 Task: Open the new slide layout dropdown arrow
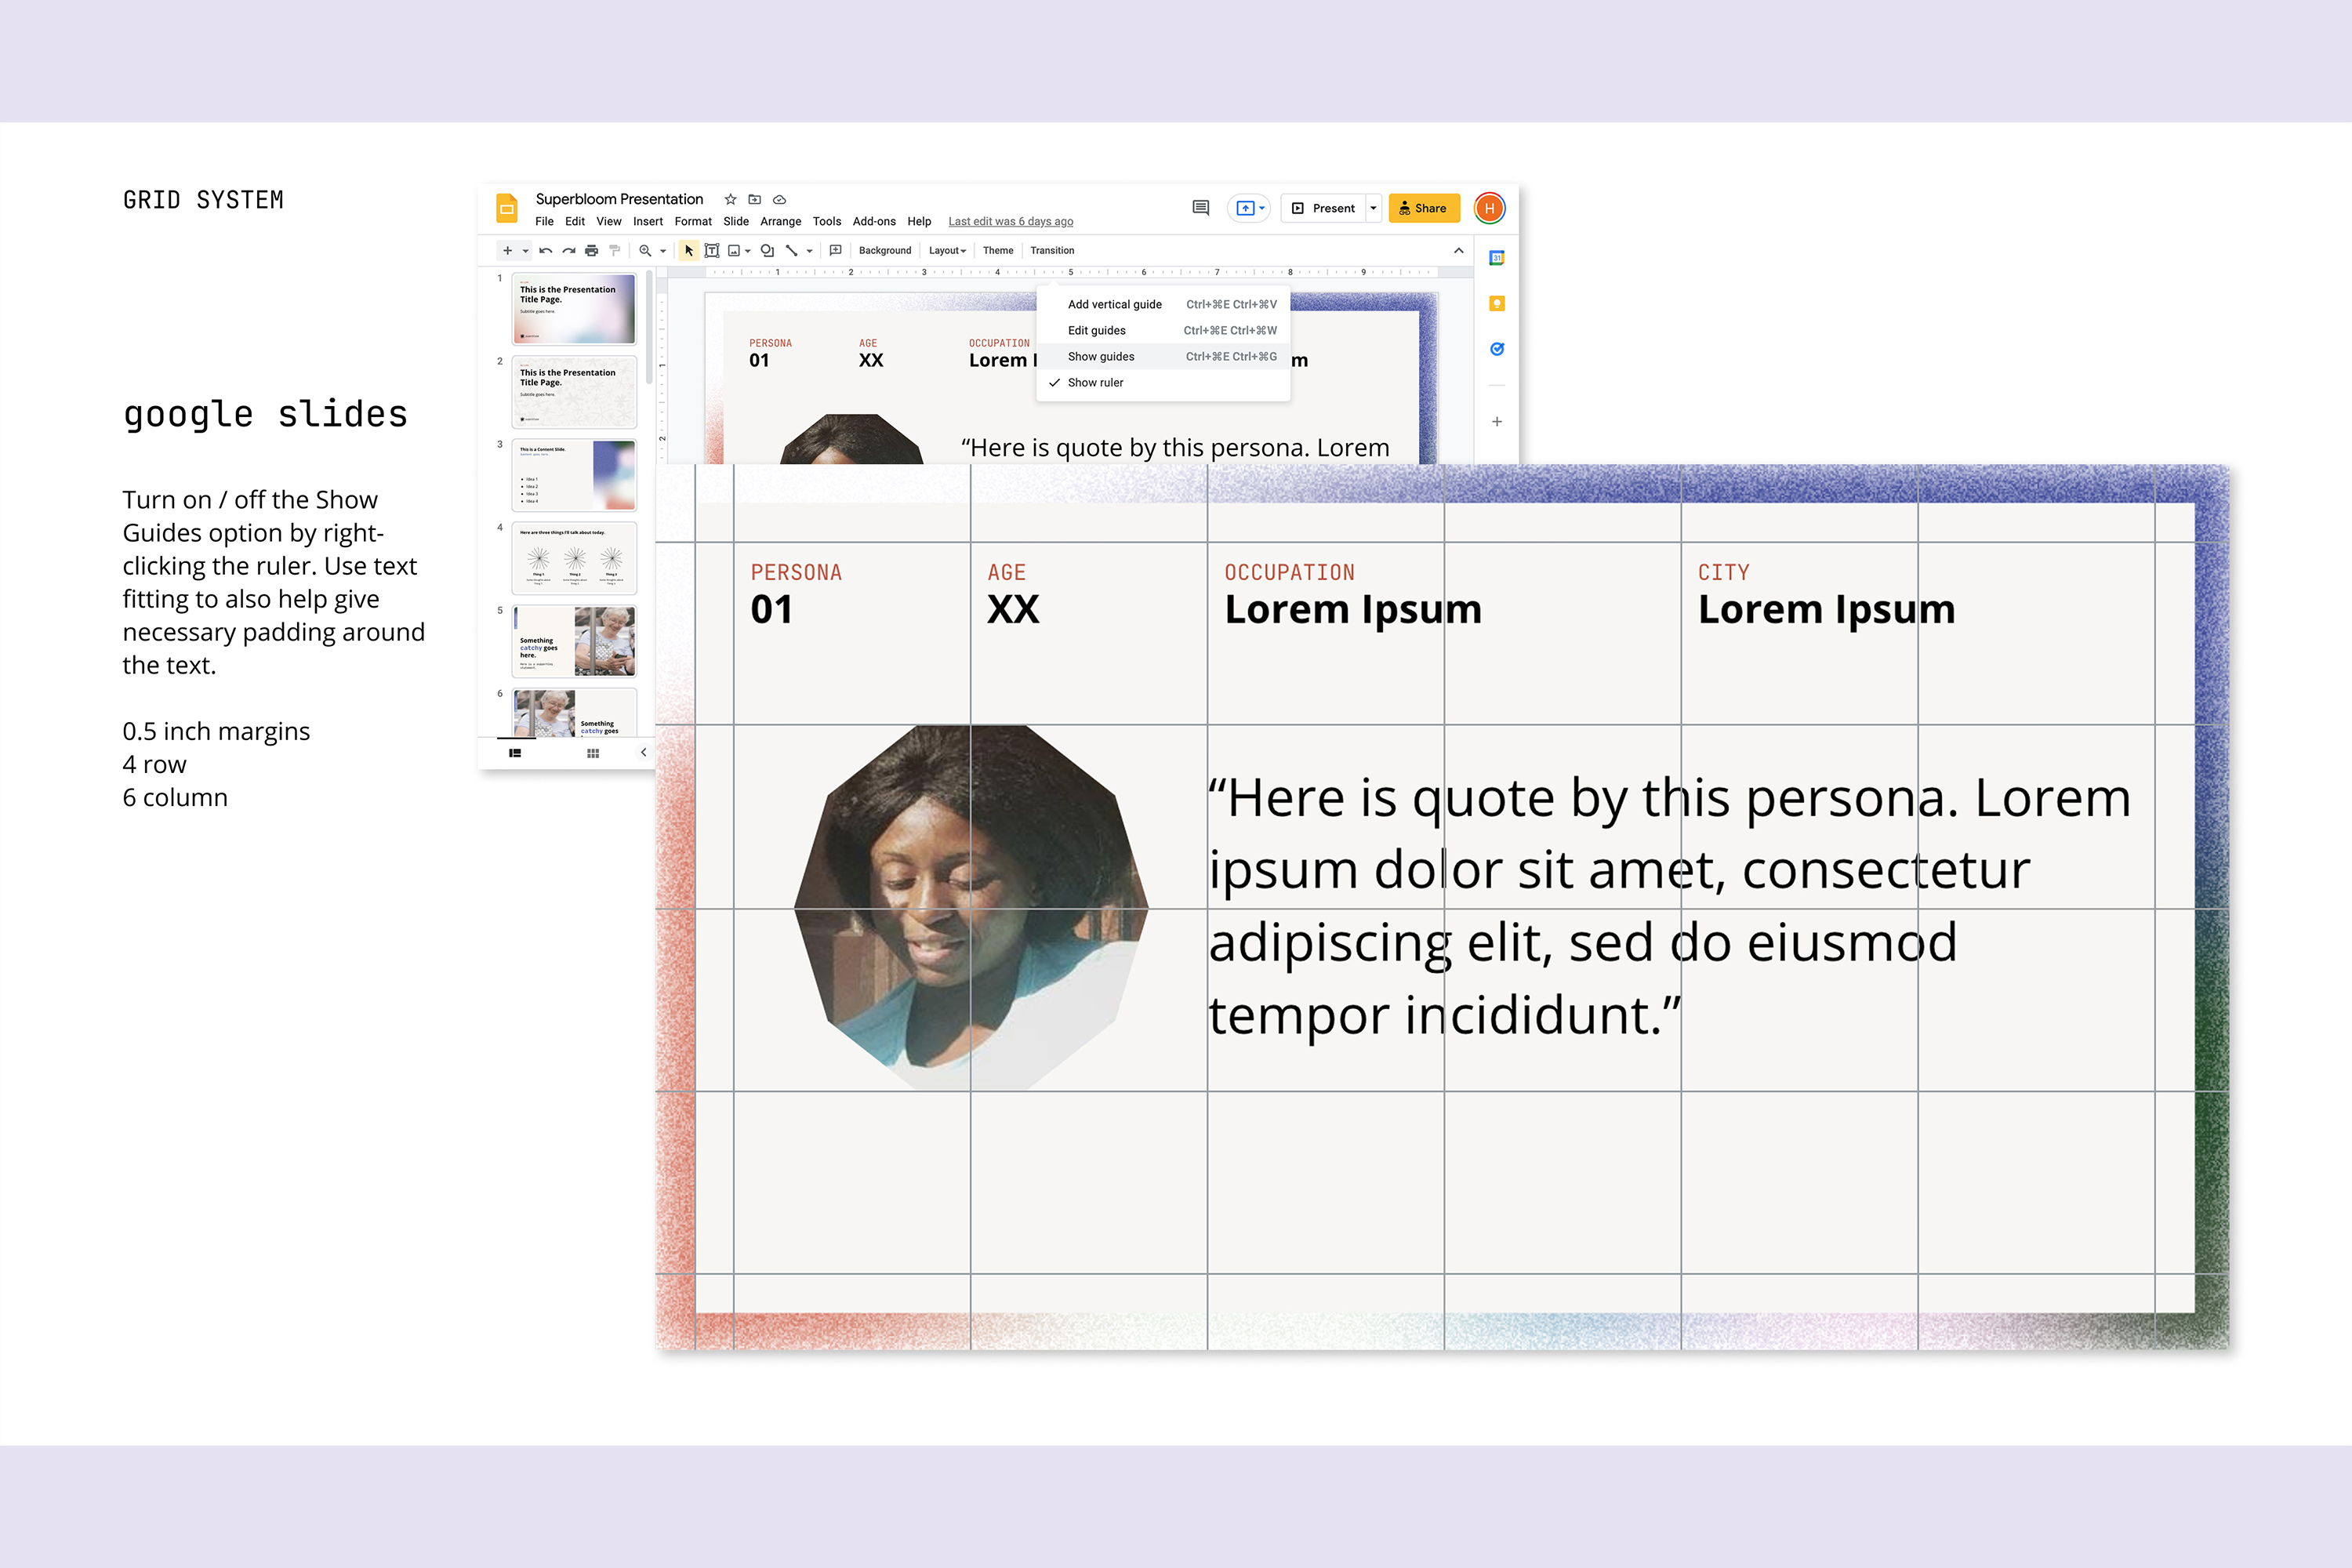525,251
